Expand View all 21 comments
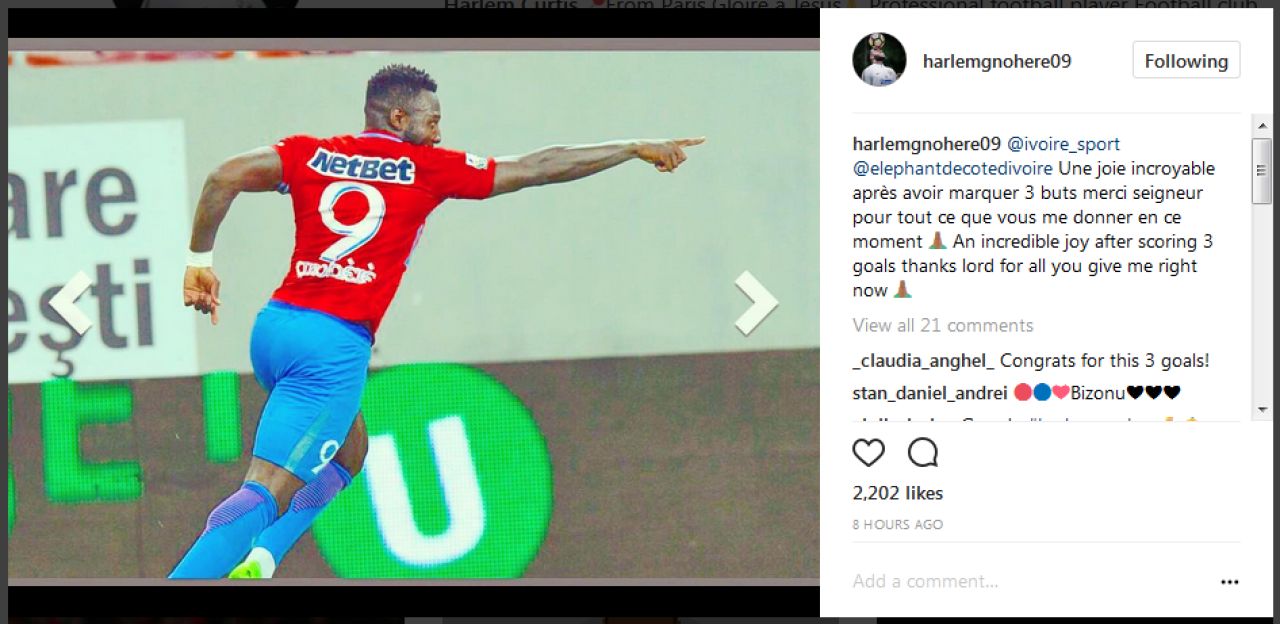This screenshot has height=624, width=1280. click(x=943, y=325)
